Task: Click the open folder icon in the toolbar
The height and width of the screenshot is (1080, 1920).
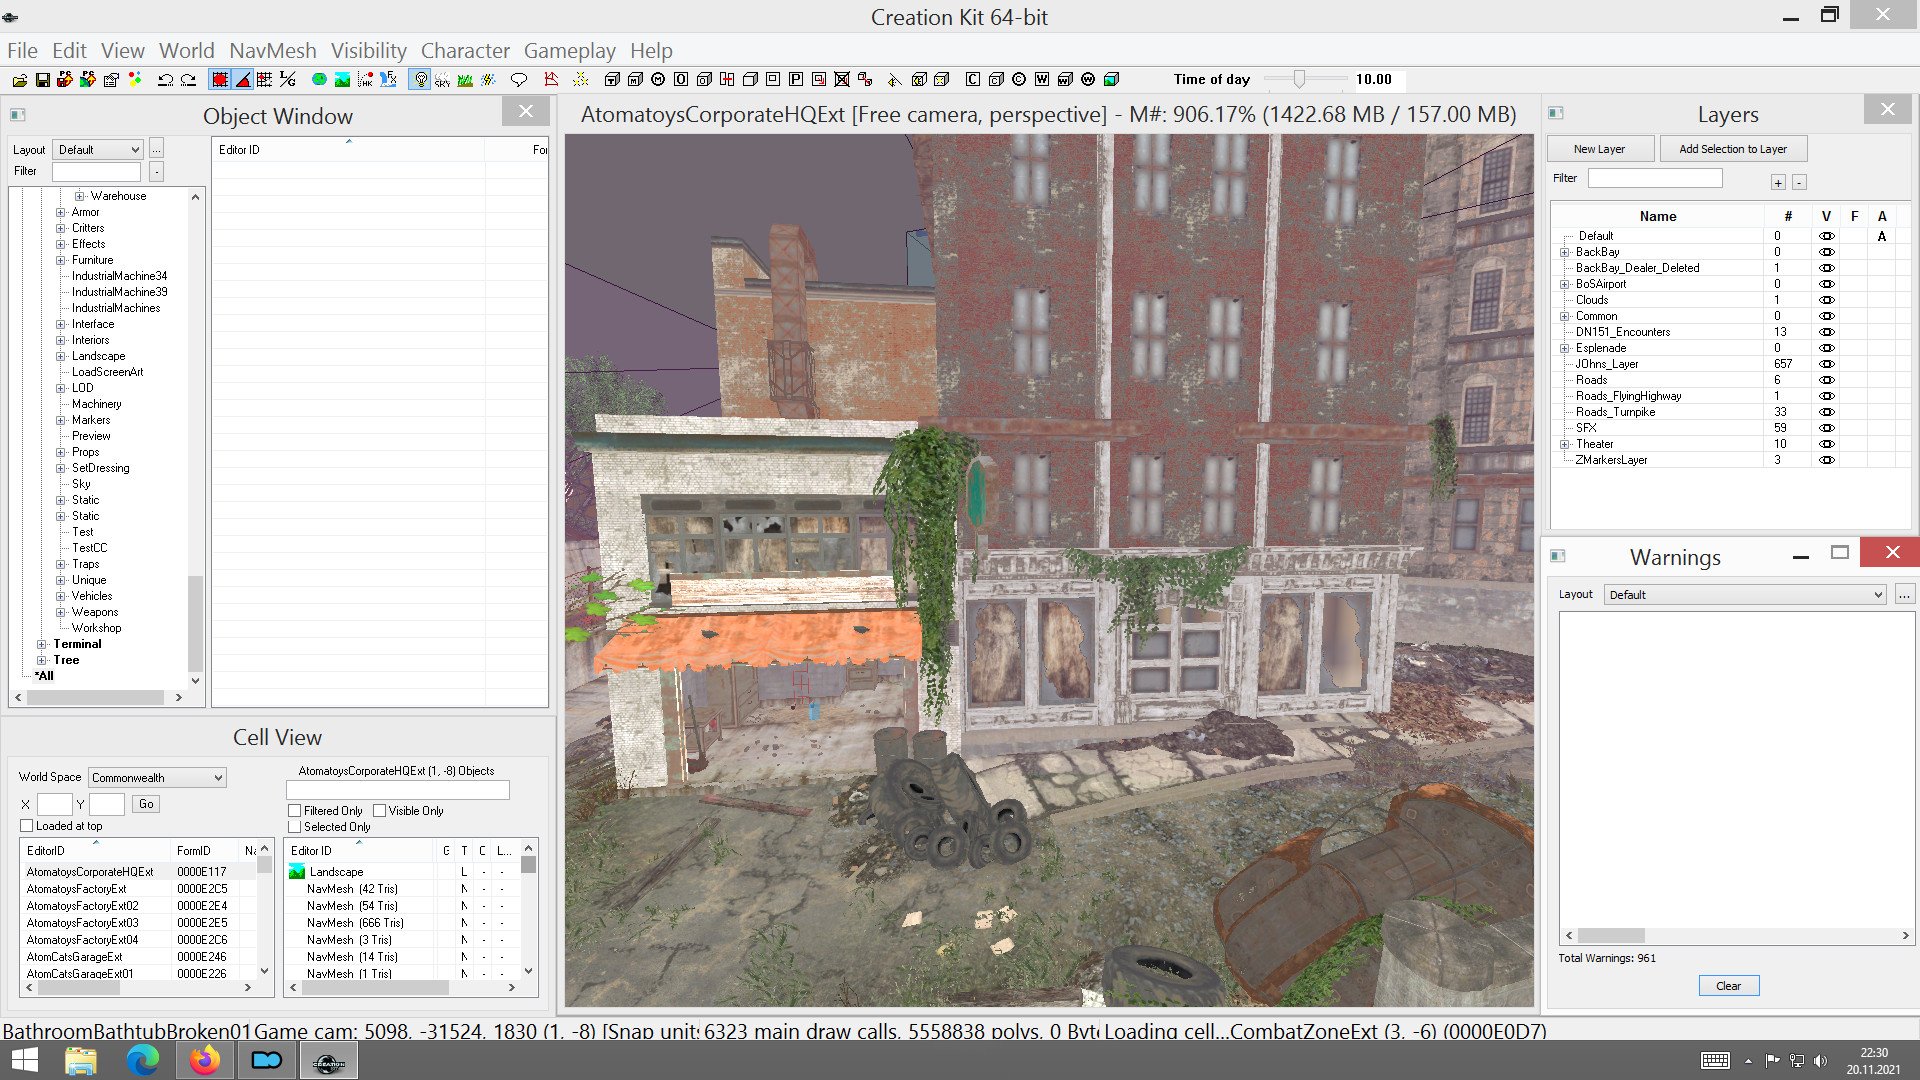Action: 20,79
